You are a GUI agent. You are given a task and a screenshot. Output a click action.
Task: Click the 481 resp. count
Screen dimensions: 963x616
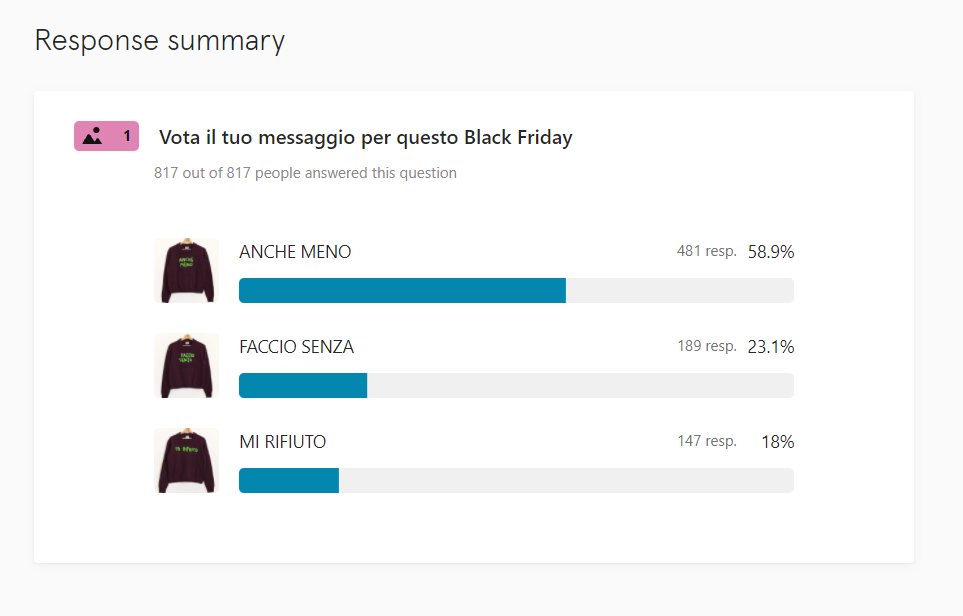pos(706,251)
